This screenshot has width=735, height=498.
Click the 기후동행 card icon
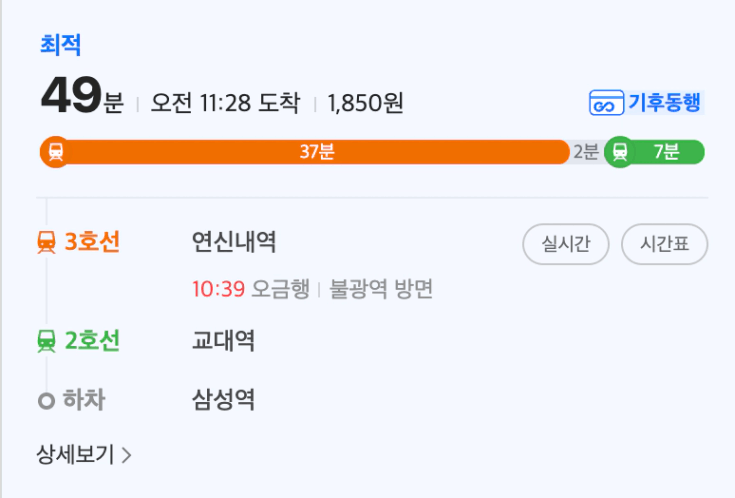(x=606, y=103)
